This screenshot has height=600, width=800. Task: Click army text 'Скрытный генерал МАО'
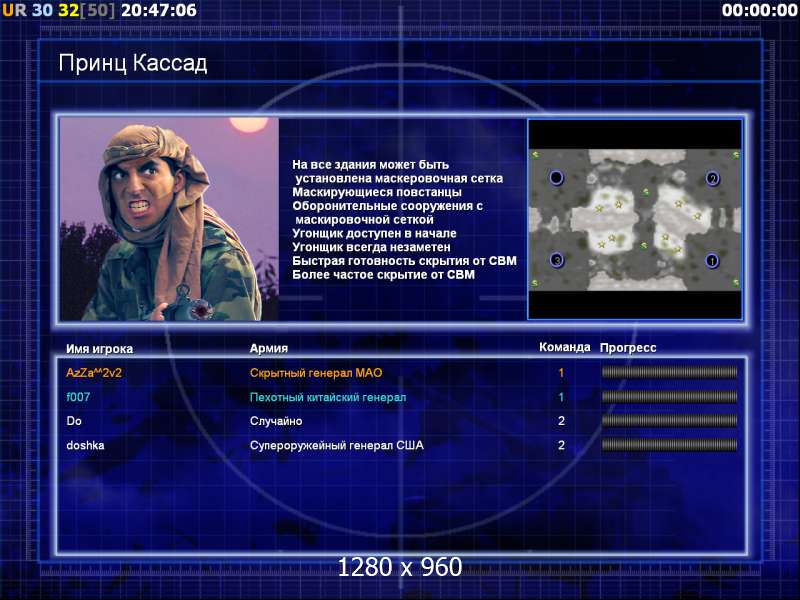[x=316, y=373]
